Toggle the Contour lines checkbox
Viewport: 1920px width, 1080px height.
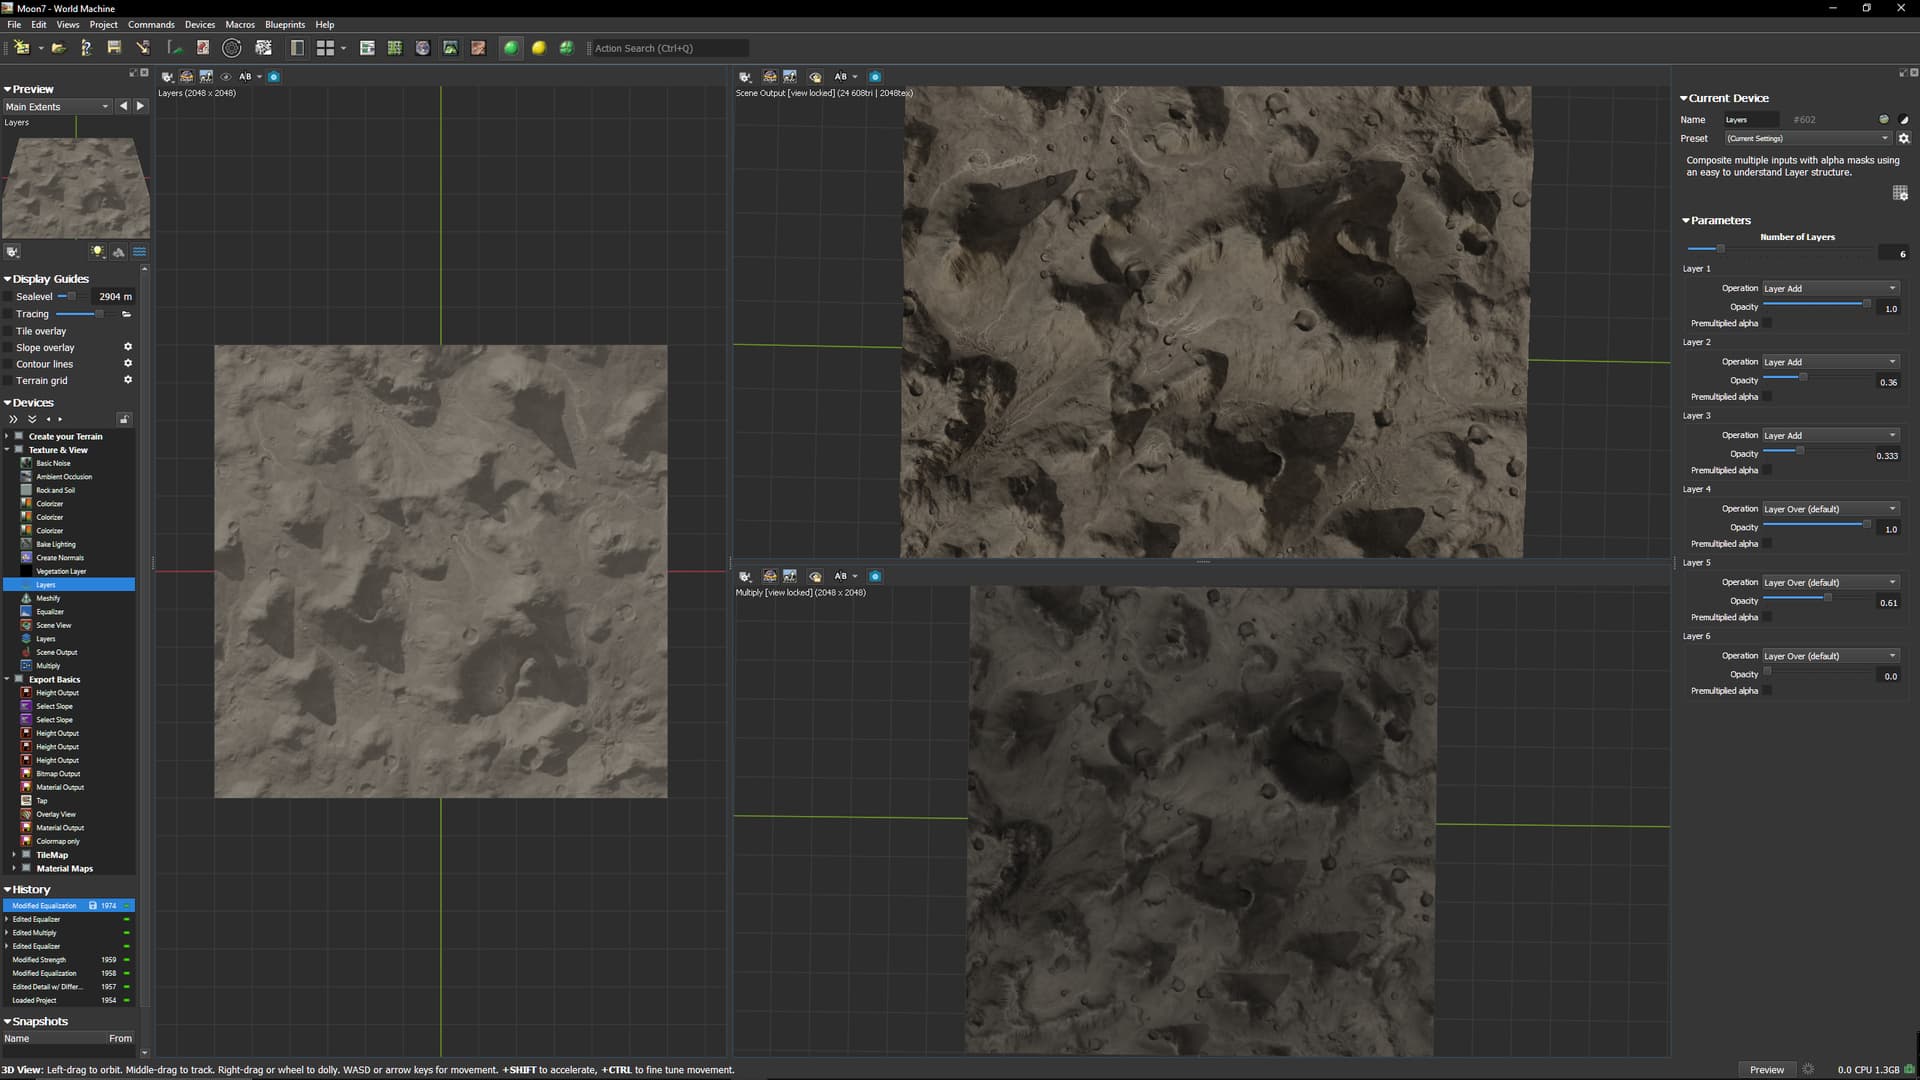coord(9,364)
